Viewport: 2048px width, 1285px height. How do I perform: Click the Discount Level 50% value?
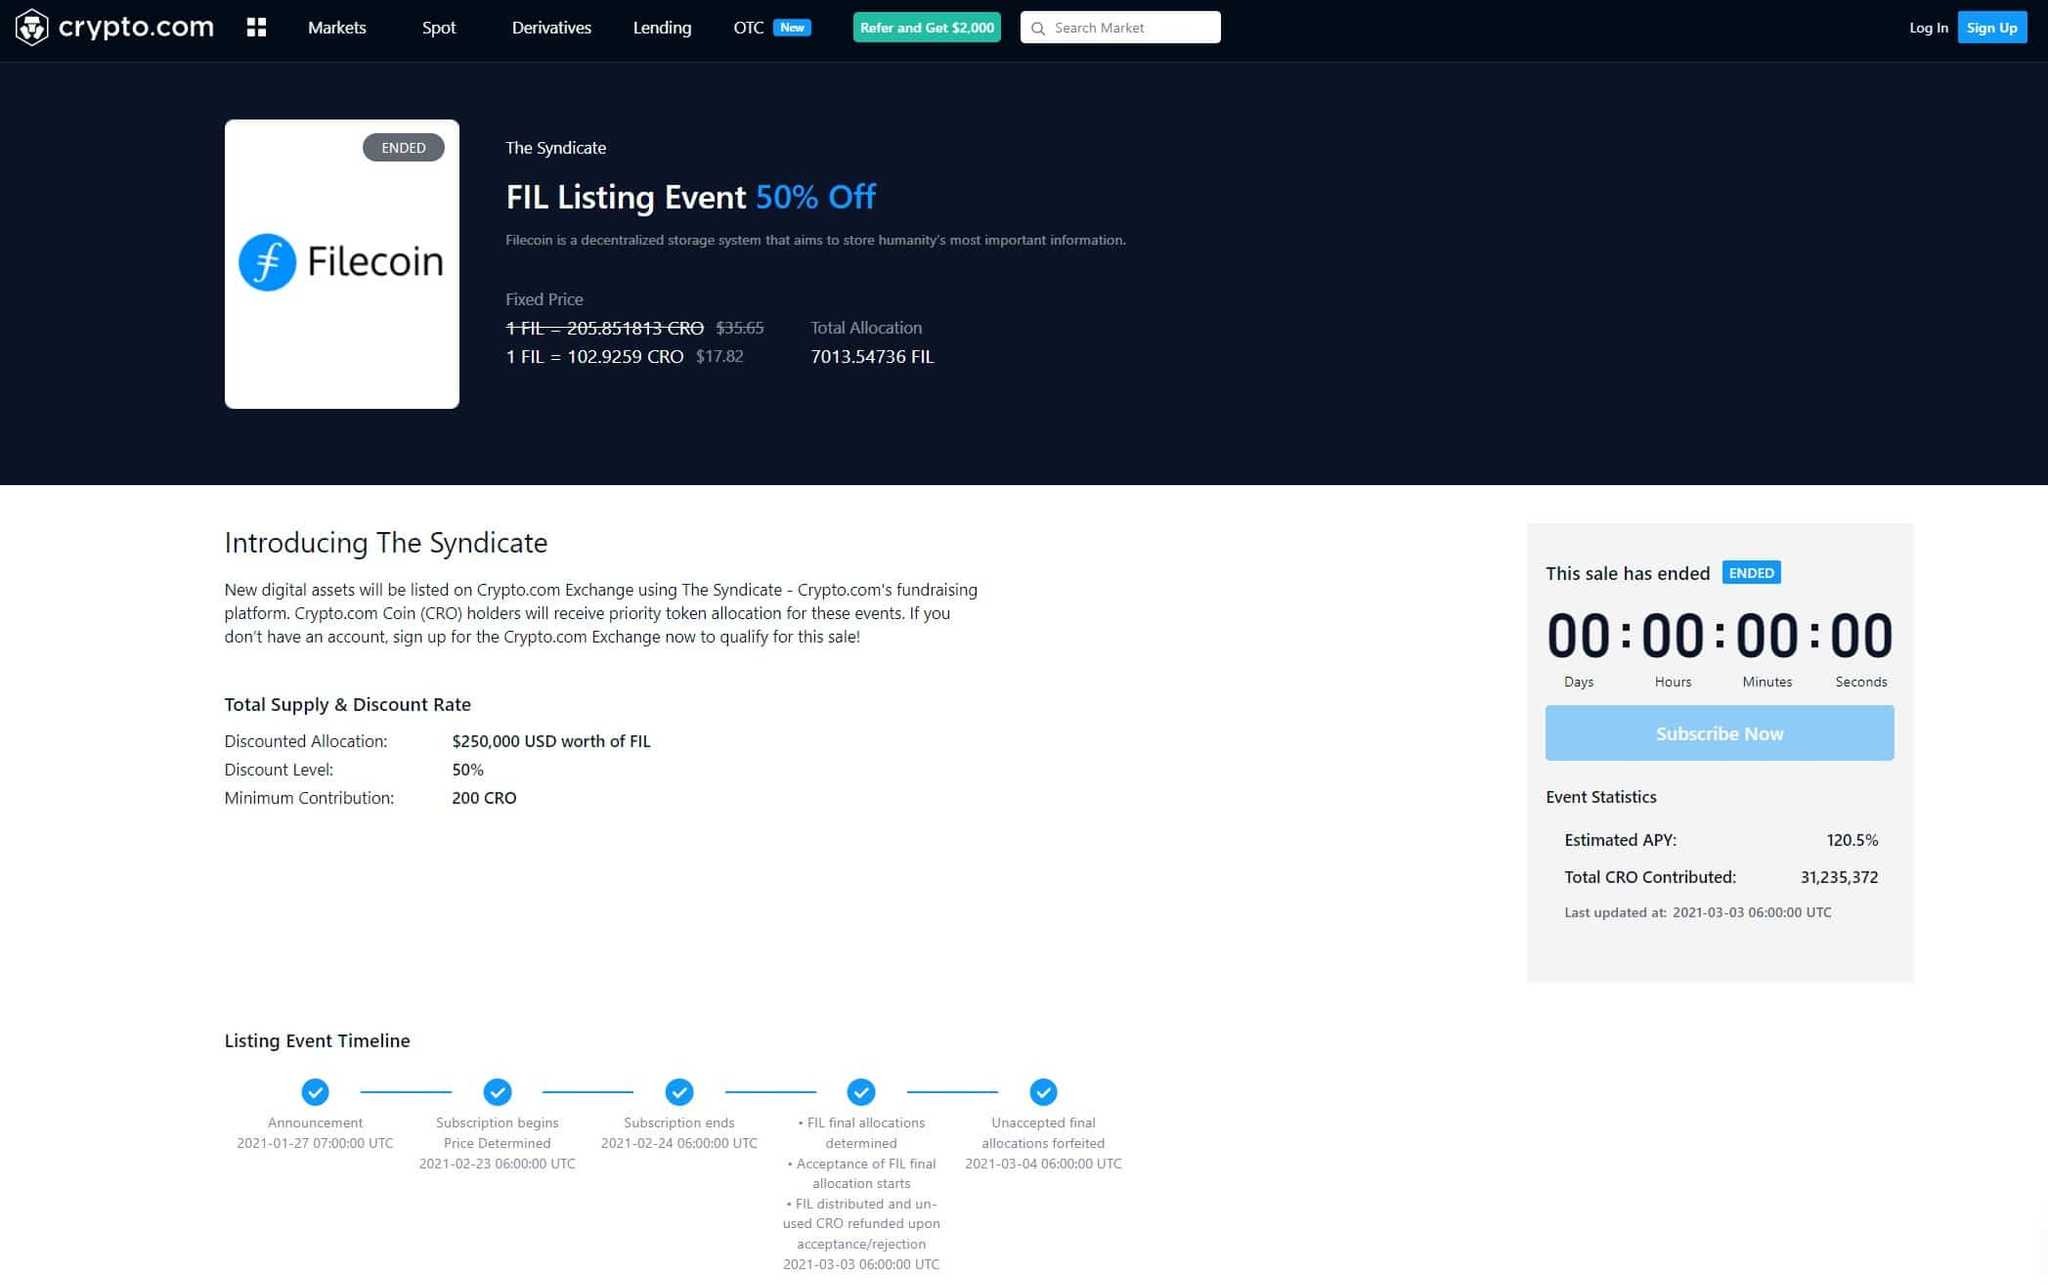tap(467, 769)
